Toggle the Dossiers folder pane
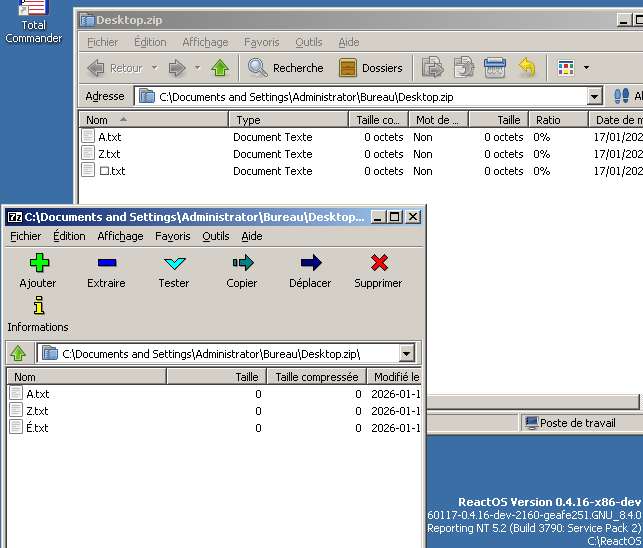Image resolution: width=643 pixels, height=548 pixels. pyautogui.click(x=371, y=68)
